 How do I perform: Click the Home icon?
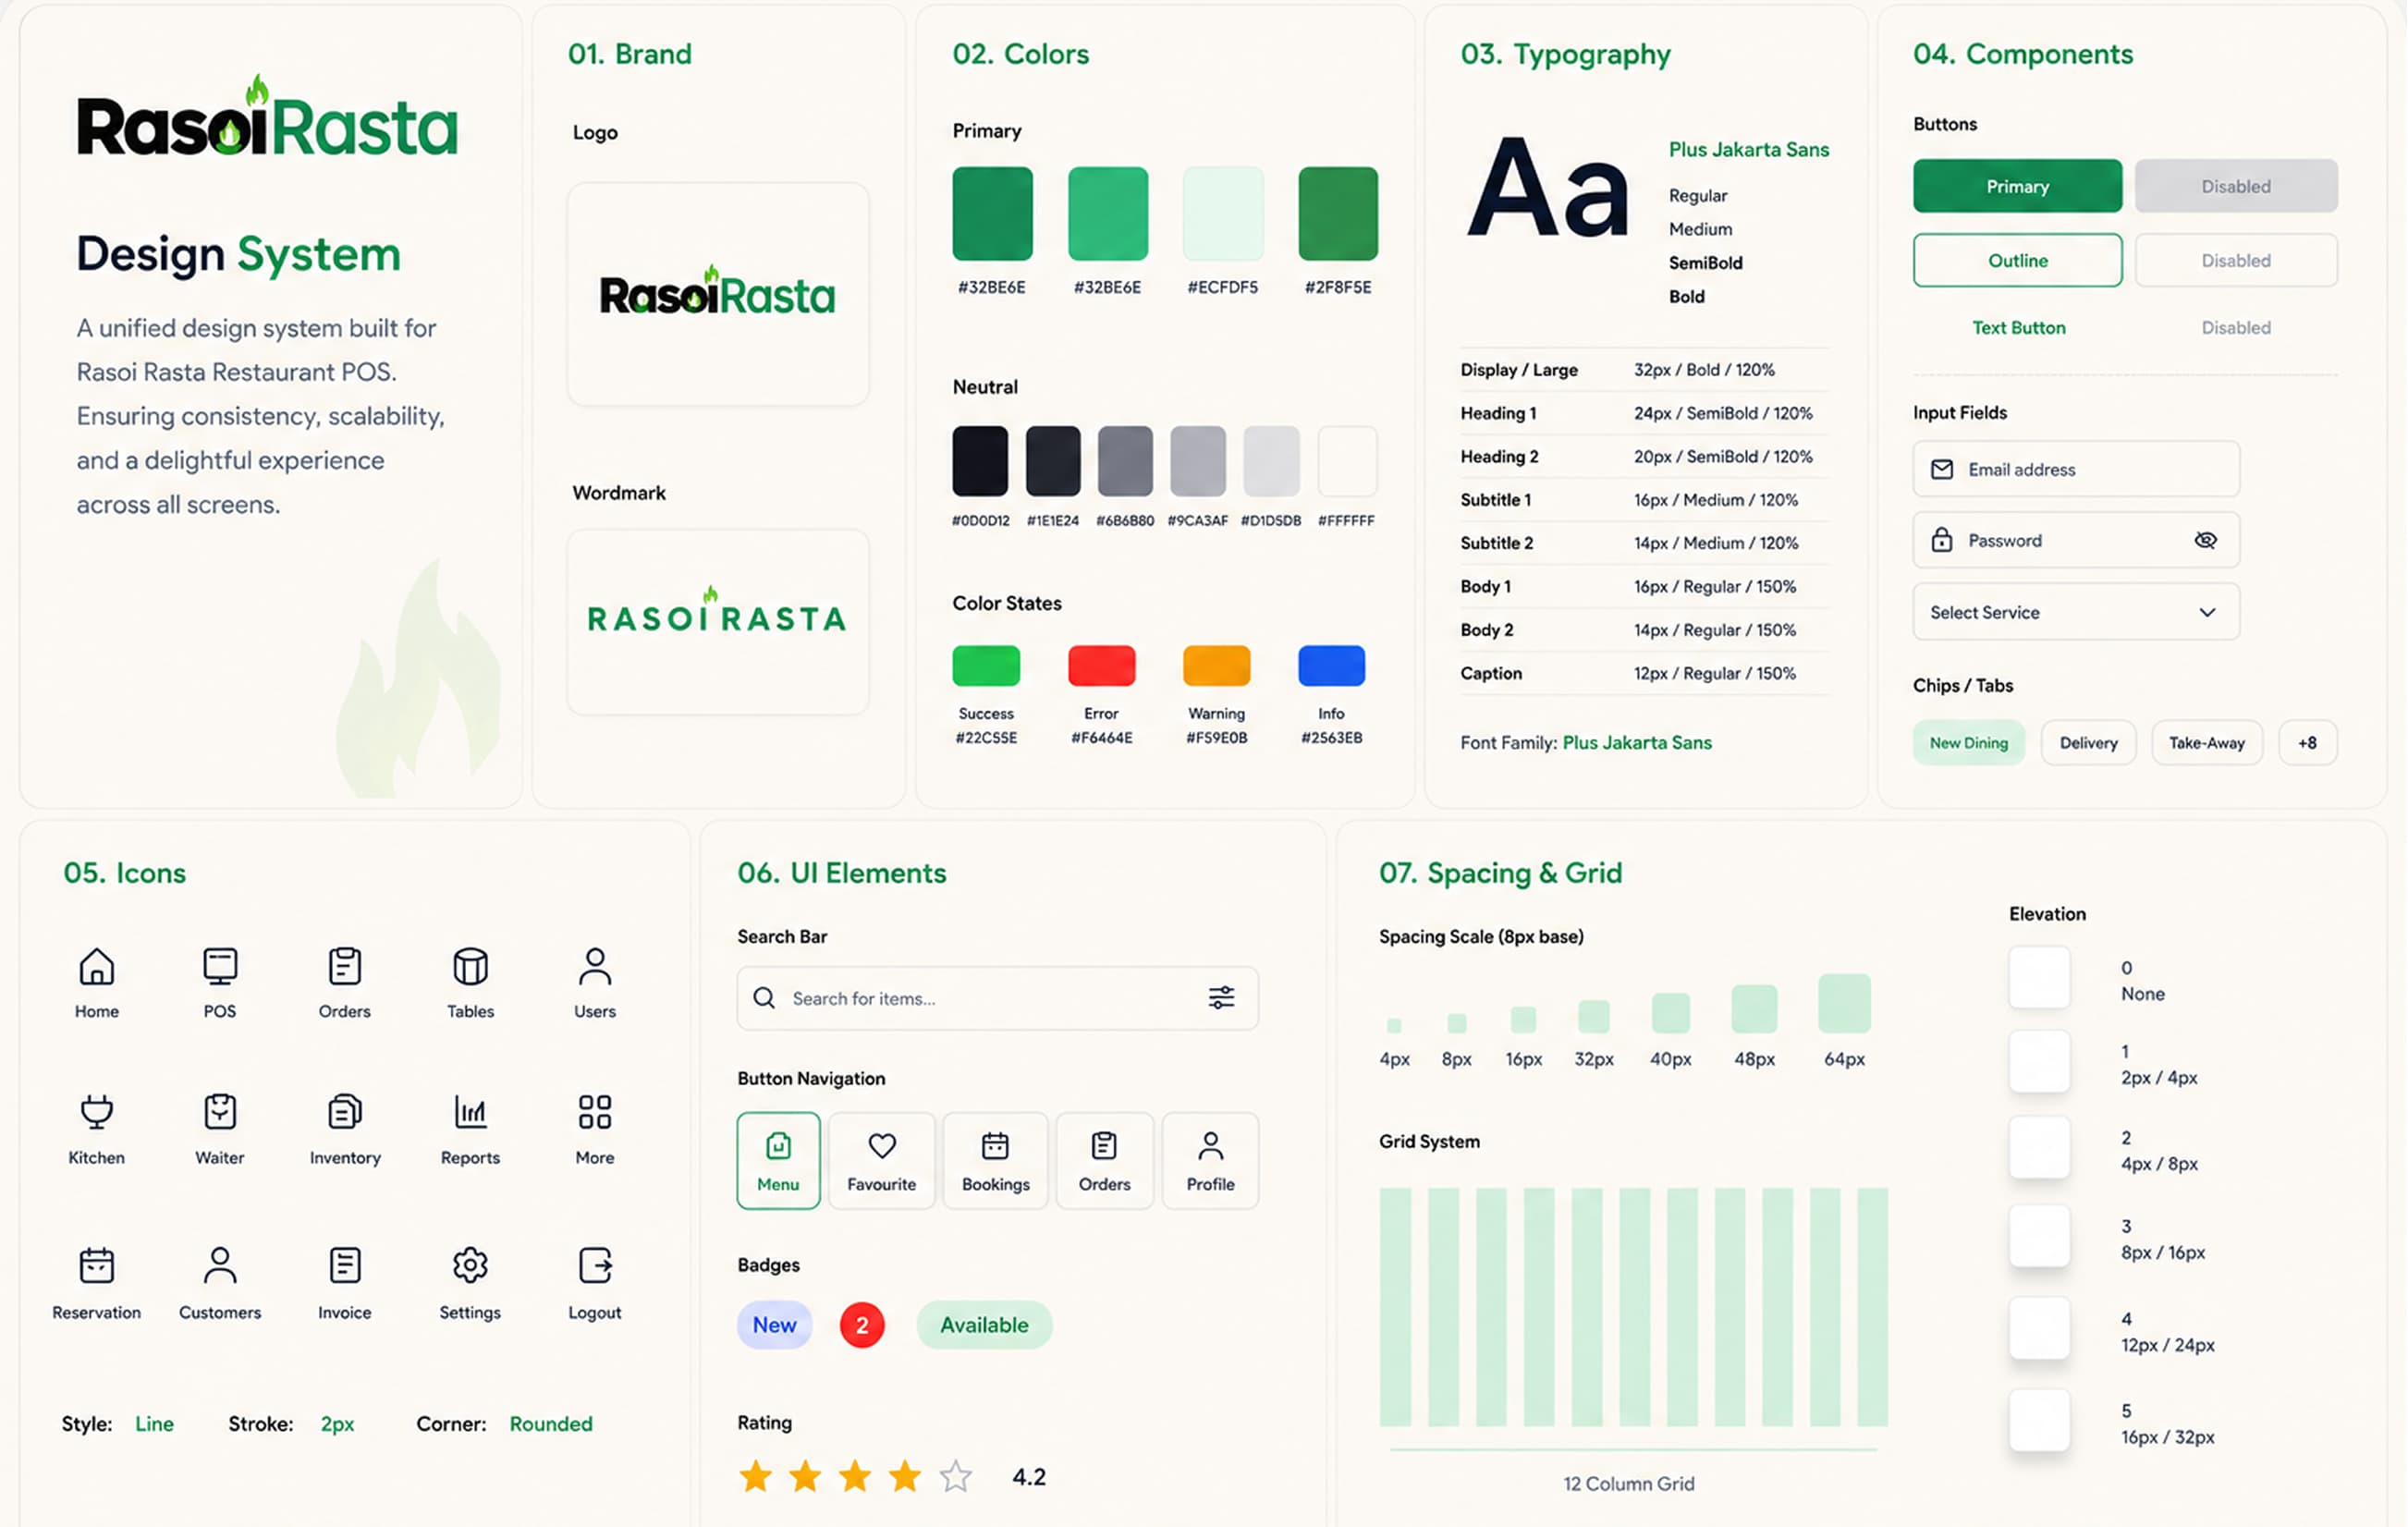97,967
